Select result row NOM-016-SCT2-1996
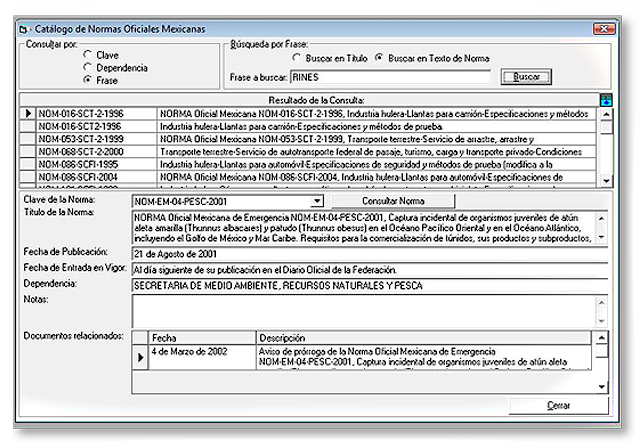This screenshot has width=640, height=448. [x=308, y=126]
